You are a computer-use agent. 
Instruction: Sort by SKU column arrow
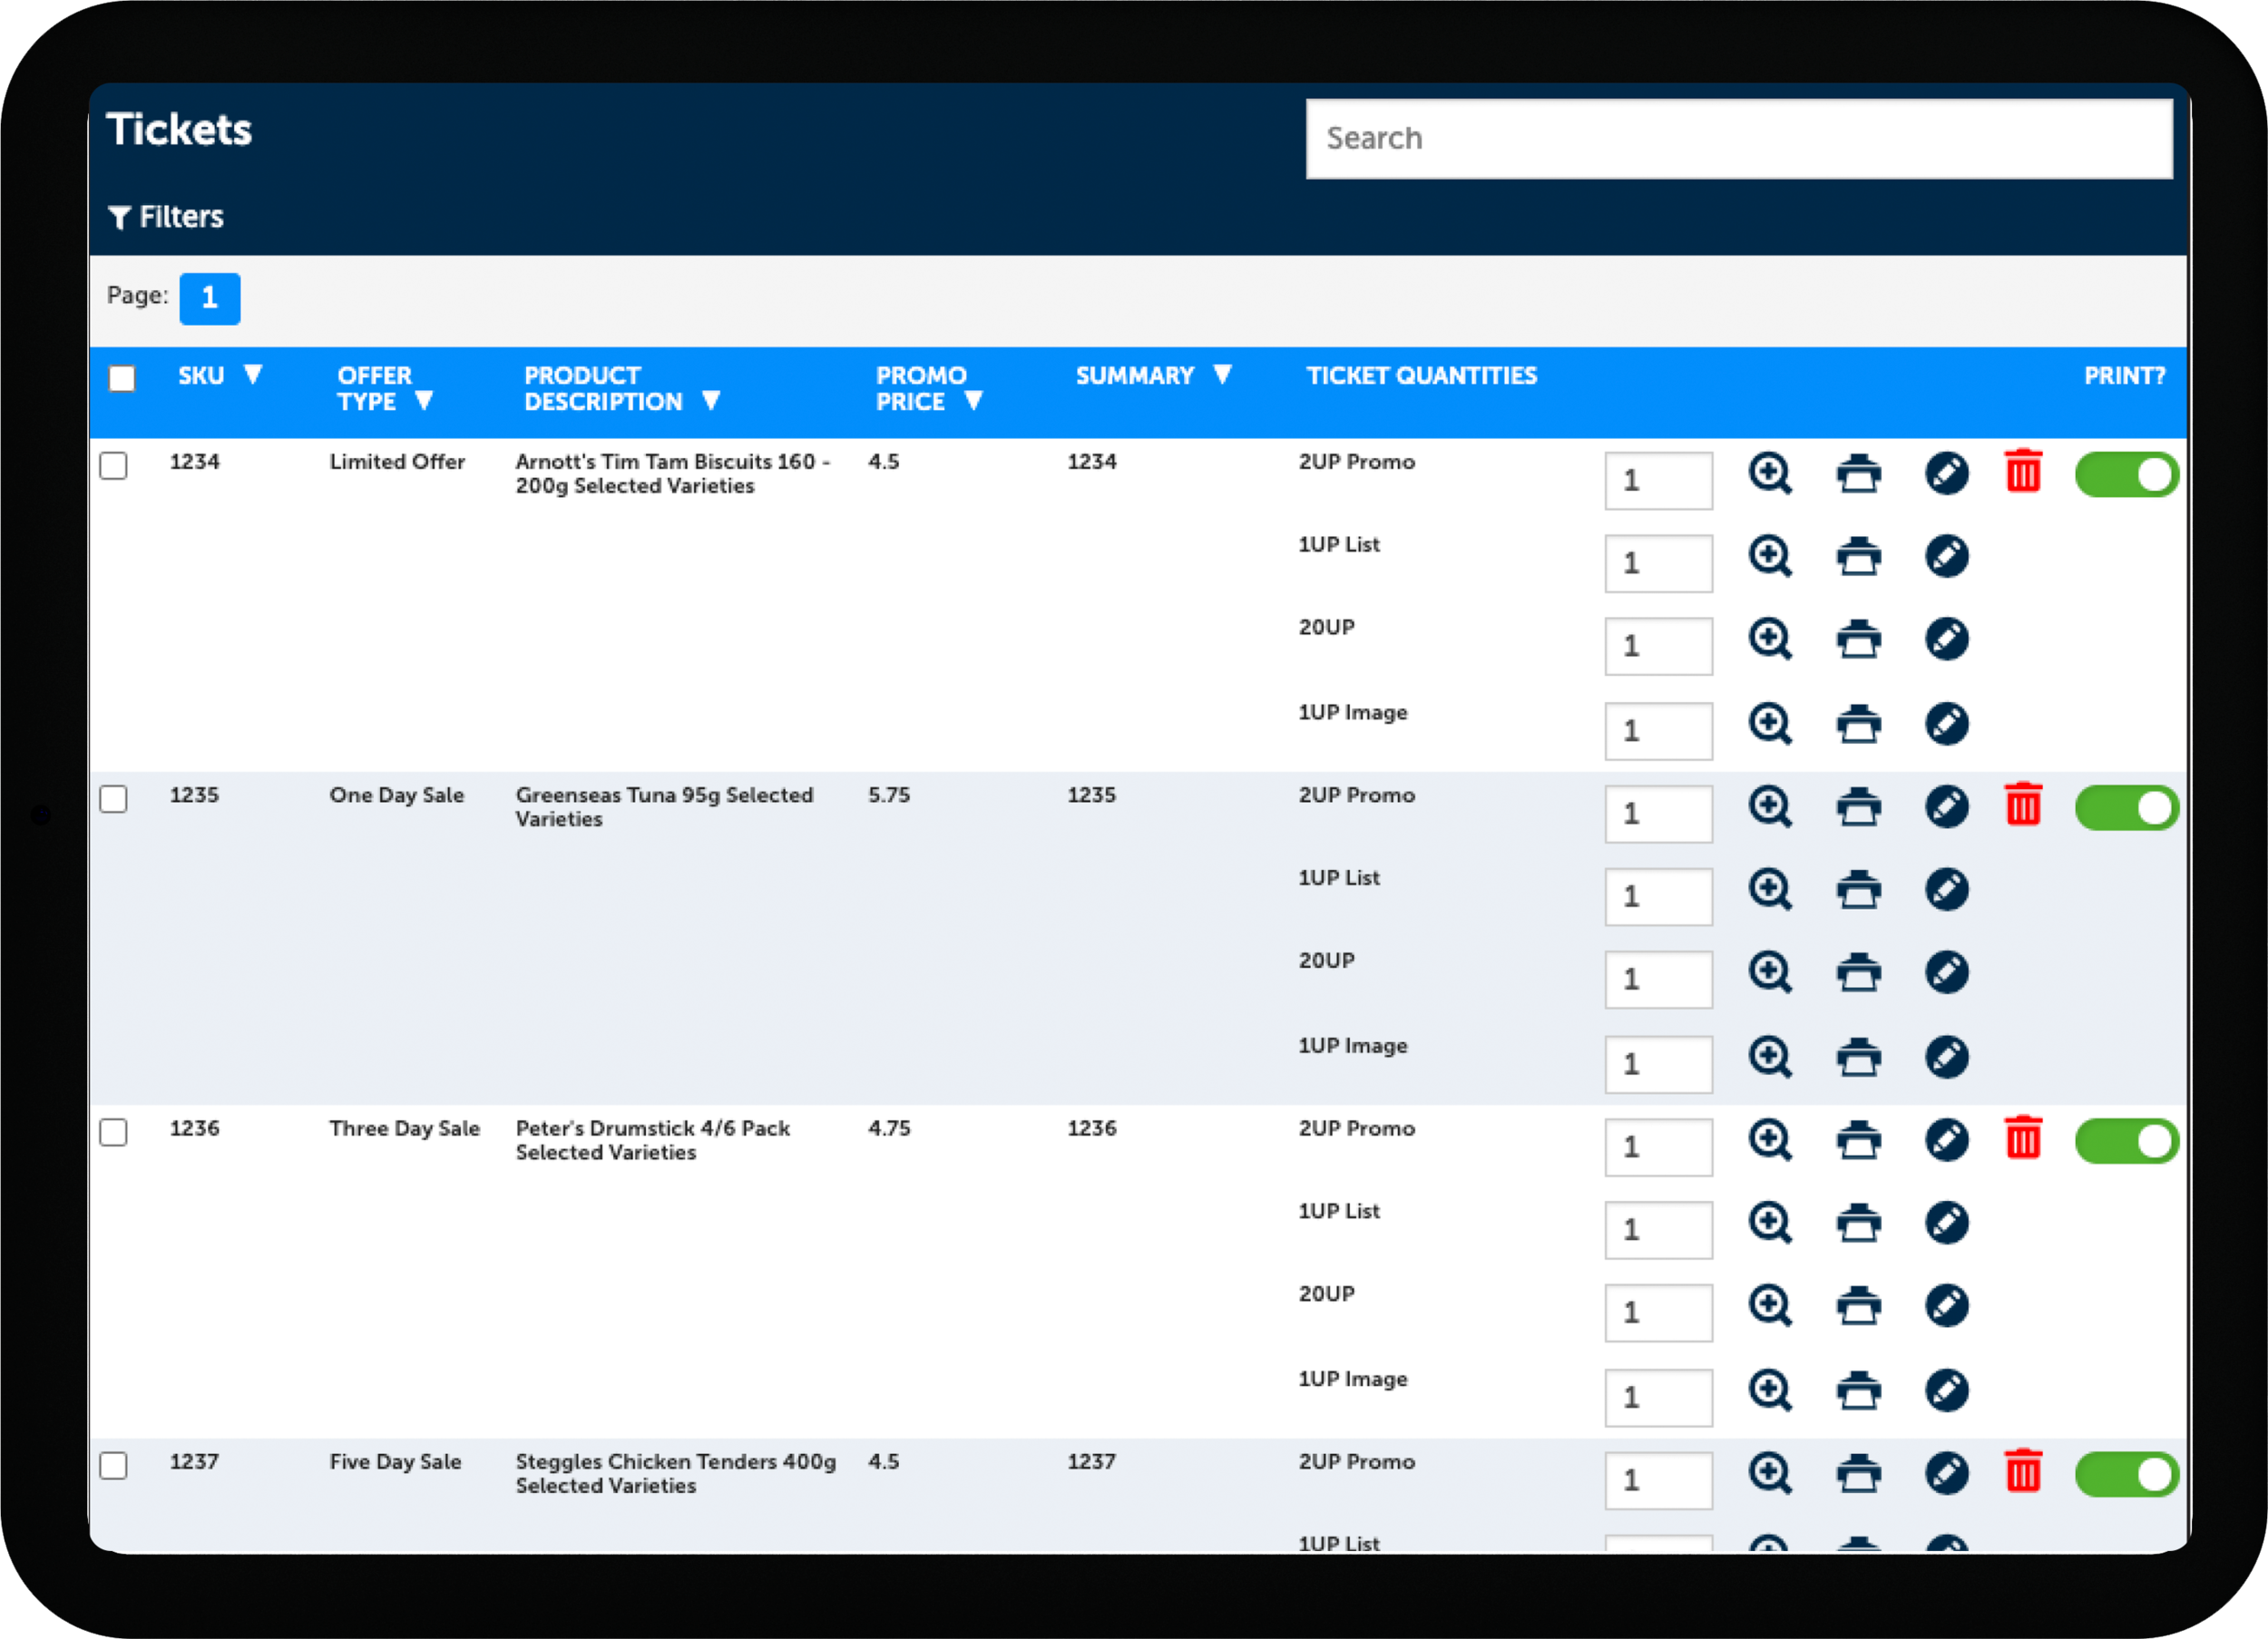[253, 375]
